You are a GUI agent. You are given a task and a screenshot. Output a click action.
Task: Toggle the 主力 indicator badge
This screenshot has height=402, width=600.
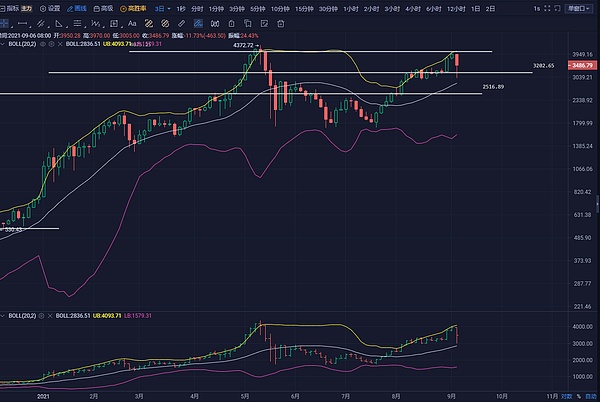coord(30,8)
